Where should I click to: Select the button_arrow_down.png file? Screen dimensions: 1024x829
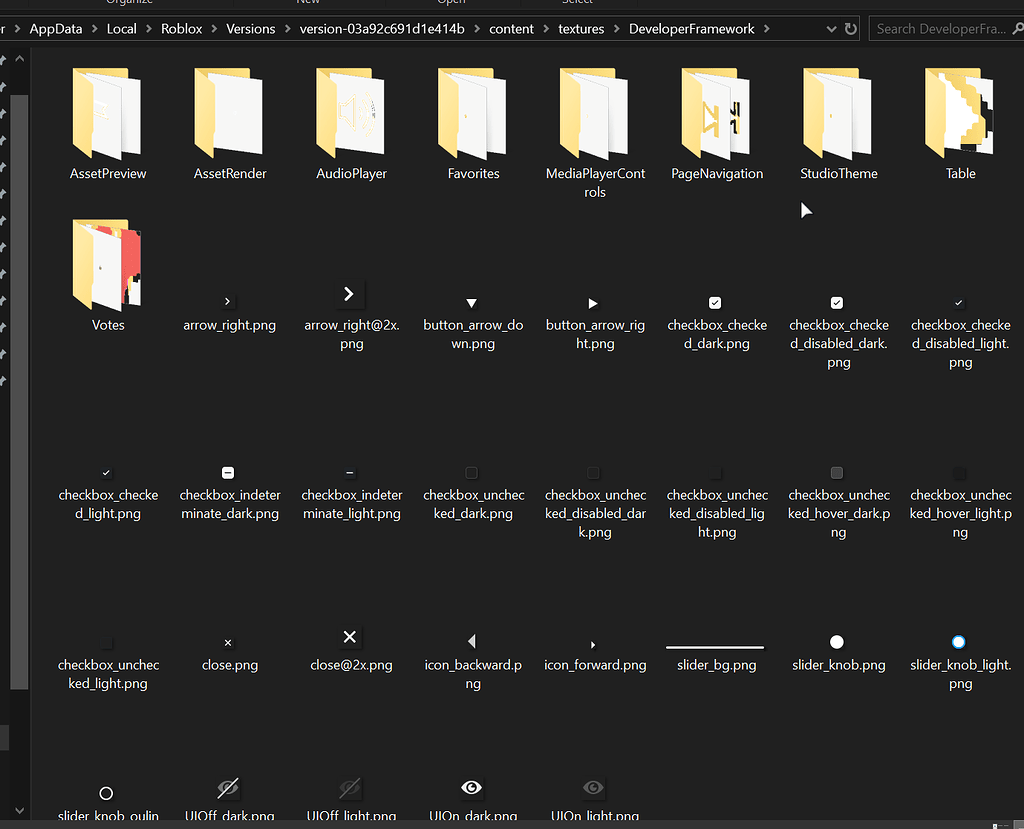pyautogui.click(x=473, y=322)
